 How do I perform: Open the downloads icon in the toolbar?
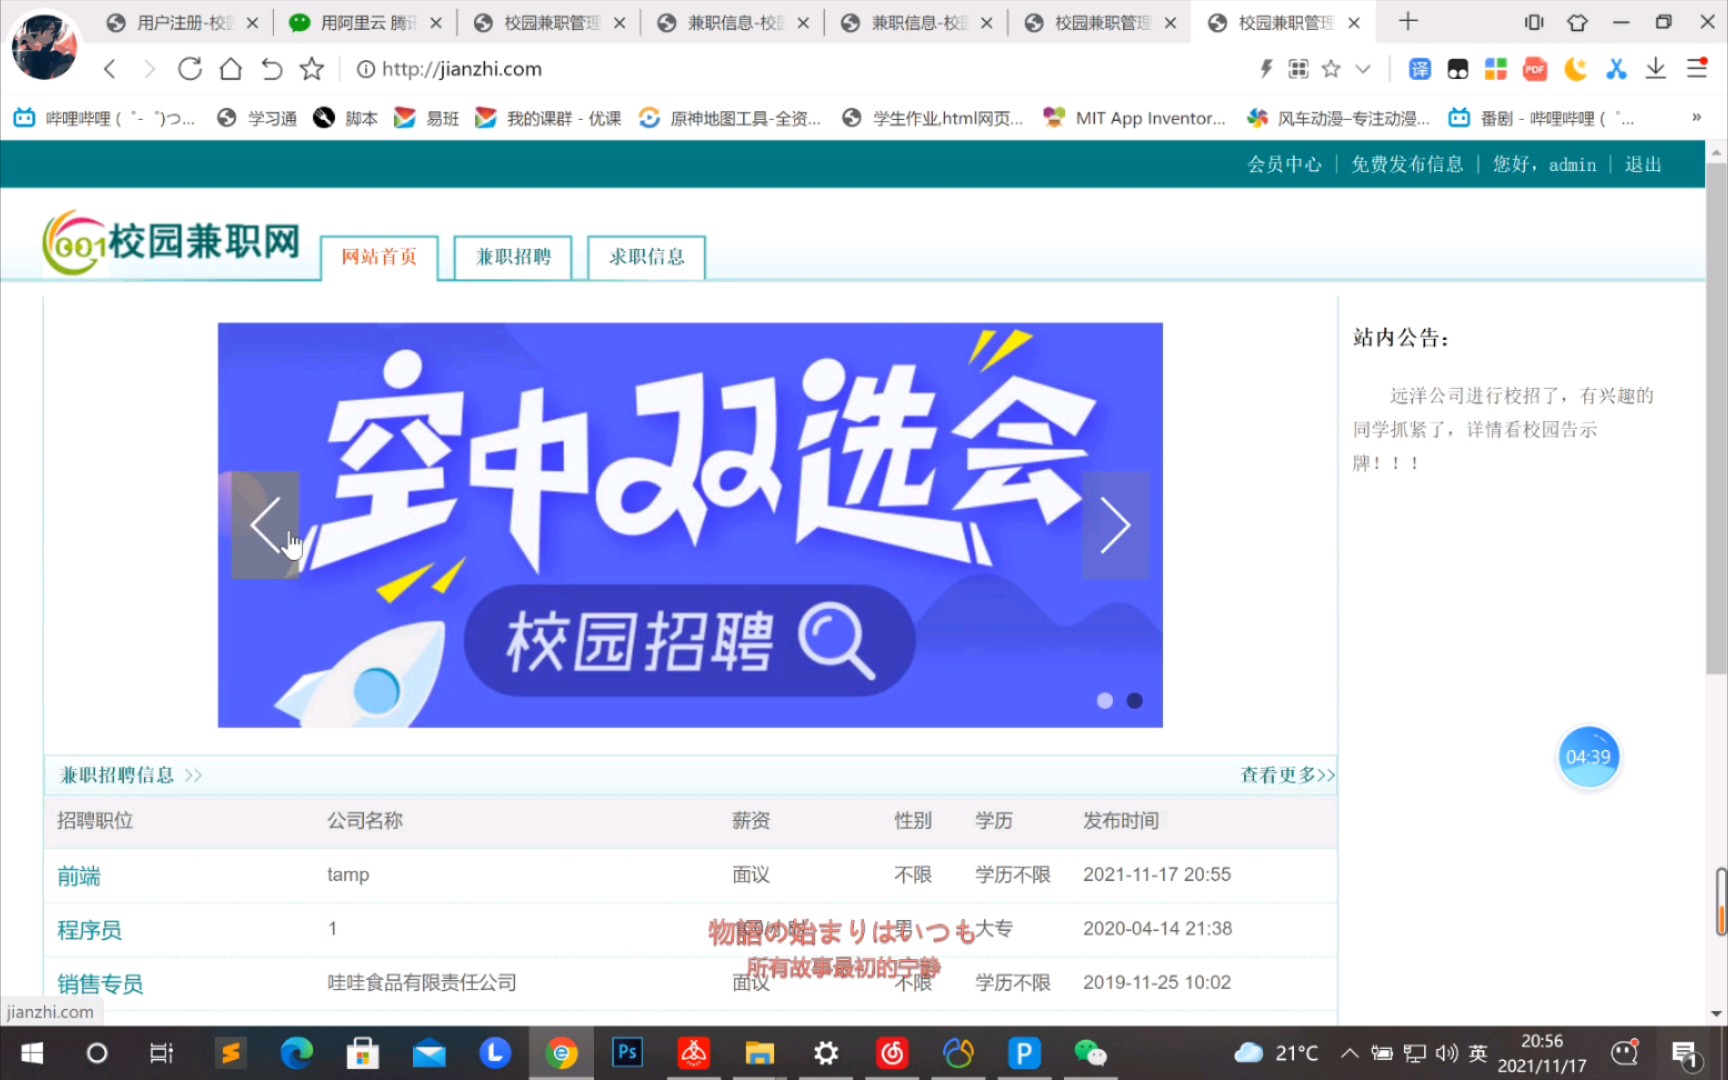pos(1656,68)
